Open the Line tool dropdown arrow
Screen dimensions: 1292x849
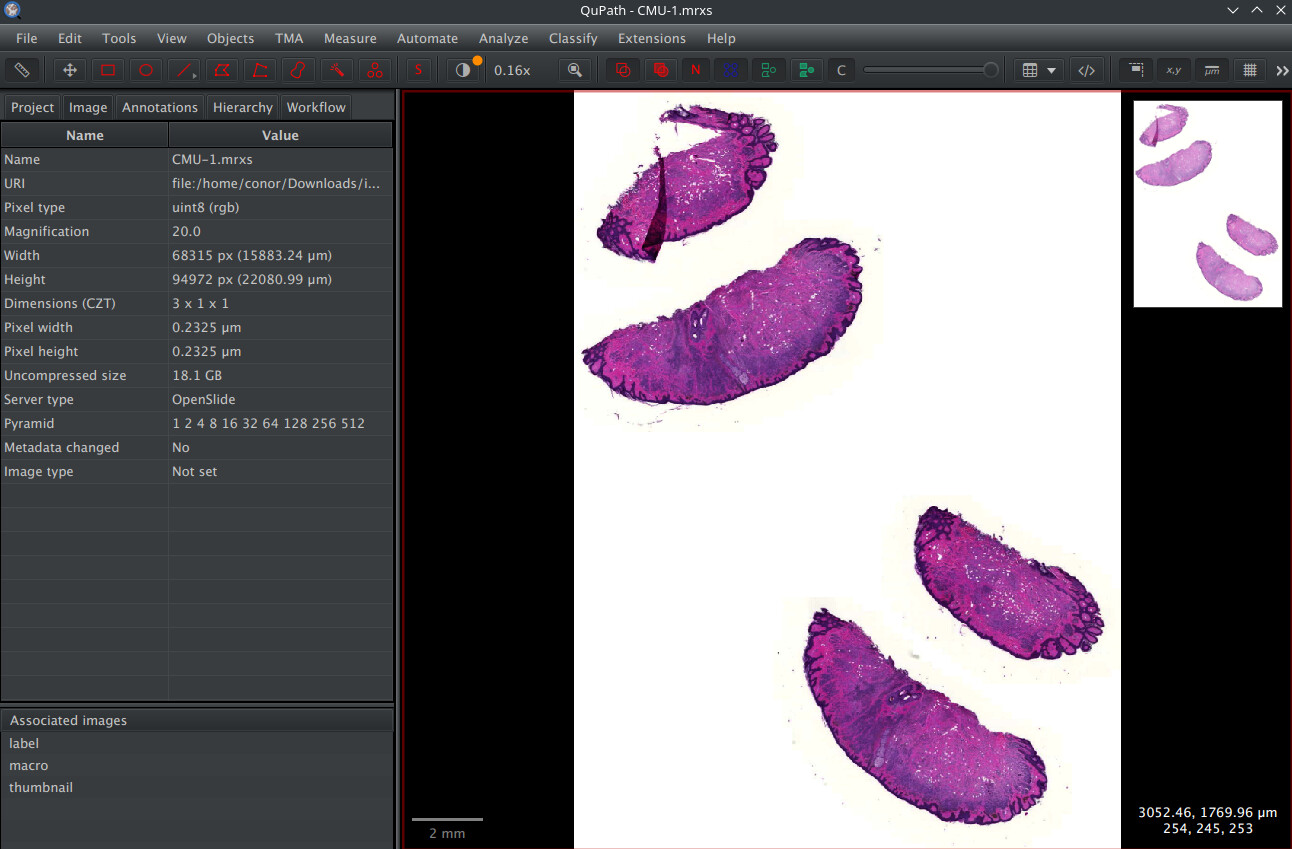tap(195, 74)
